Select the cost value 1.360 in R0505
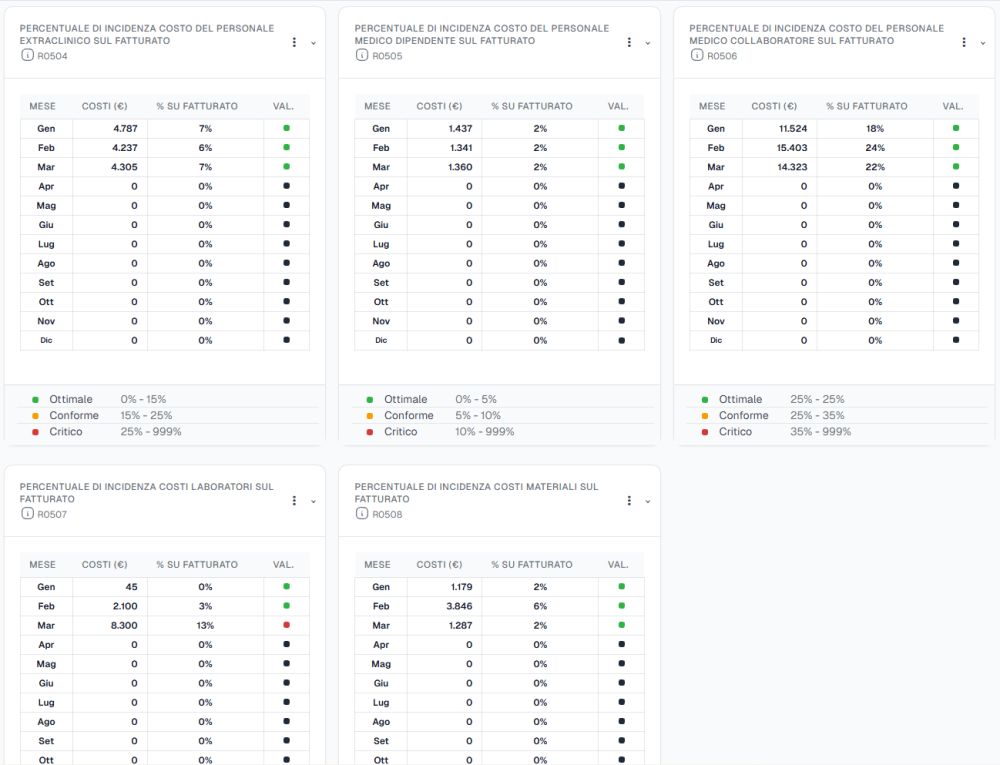This screenshot has width=1000, height=765. click(x=460, y=166)
